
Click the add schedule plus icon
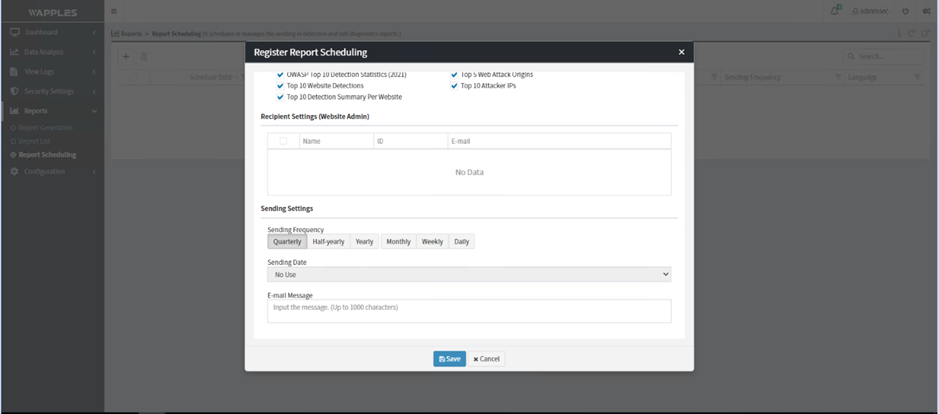126,57
